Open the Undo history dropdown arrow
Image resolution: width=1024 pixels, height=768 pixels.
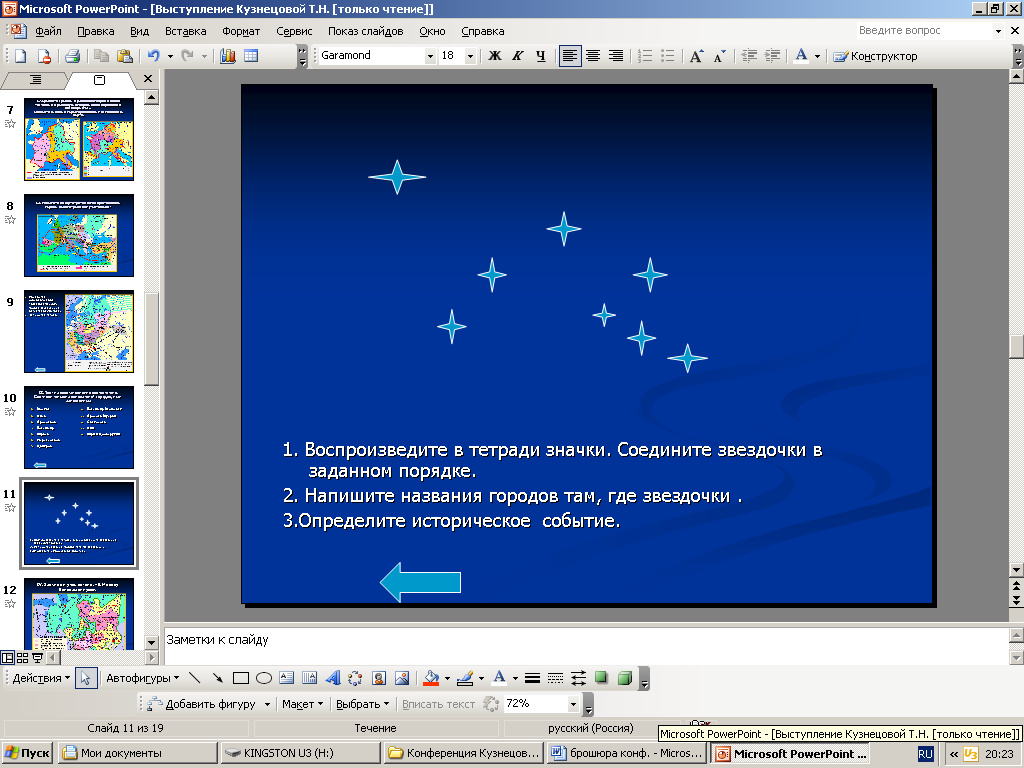pyautogui.click(x=170, y=56)
